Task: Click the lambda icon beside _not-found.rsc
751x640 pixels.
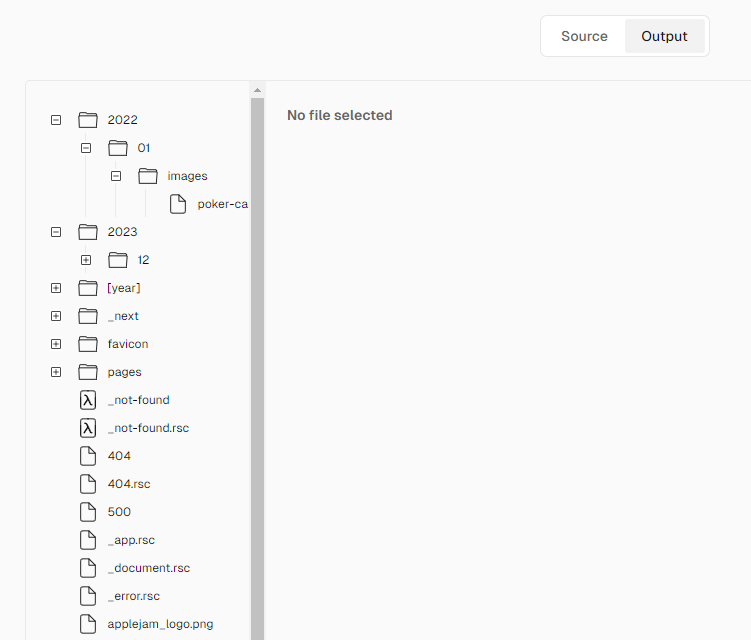Action: pyautogui.click(x=88, y=428)
